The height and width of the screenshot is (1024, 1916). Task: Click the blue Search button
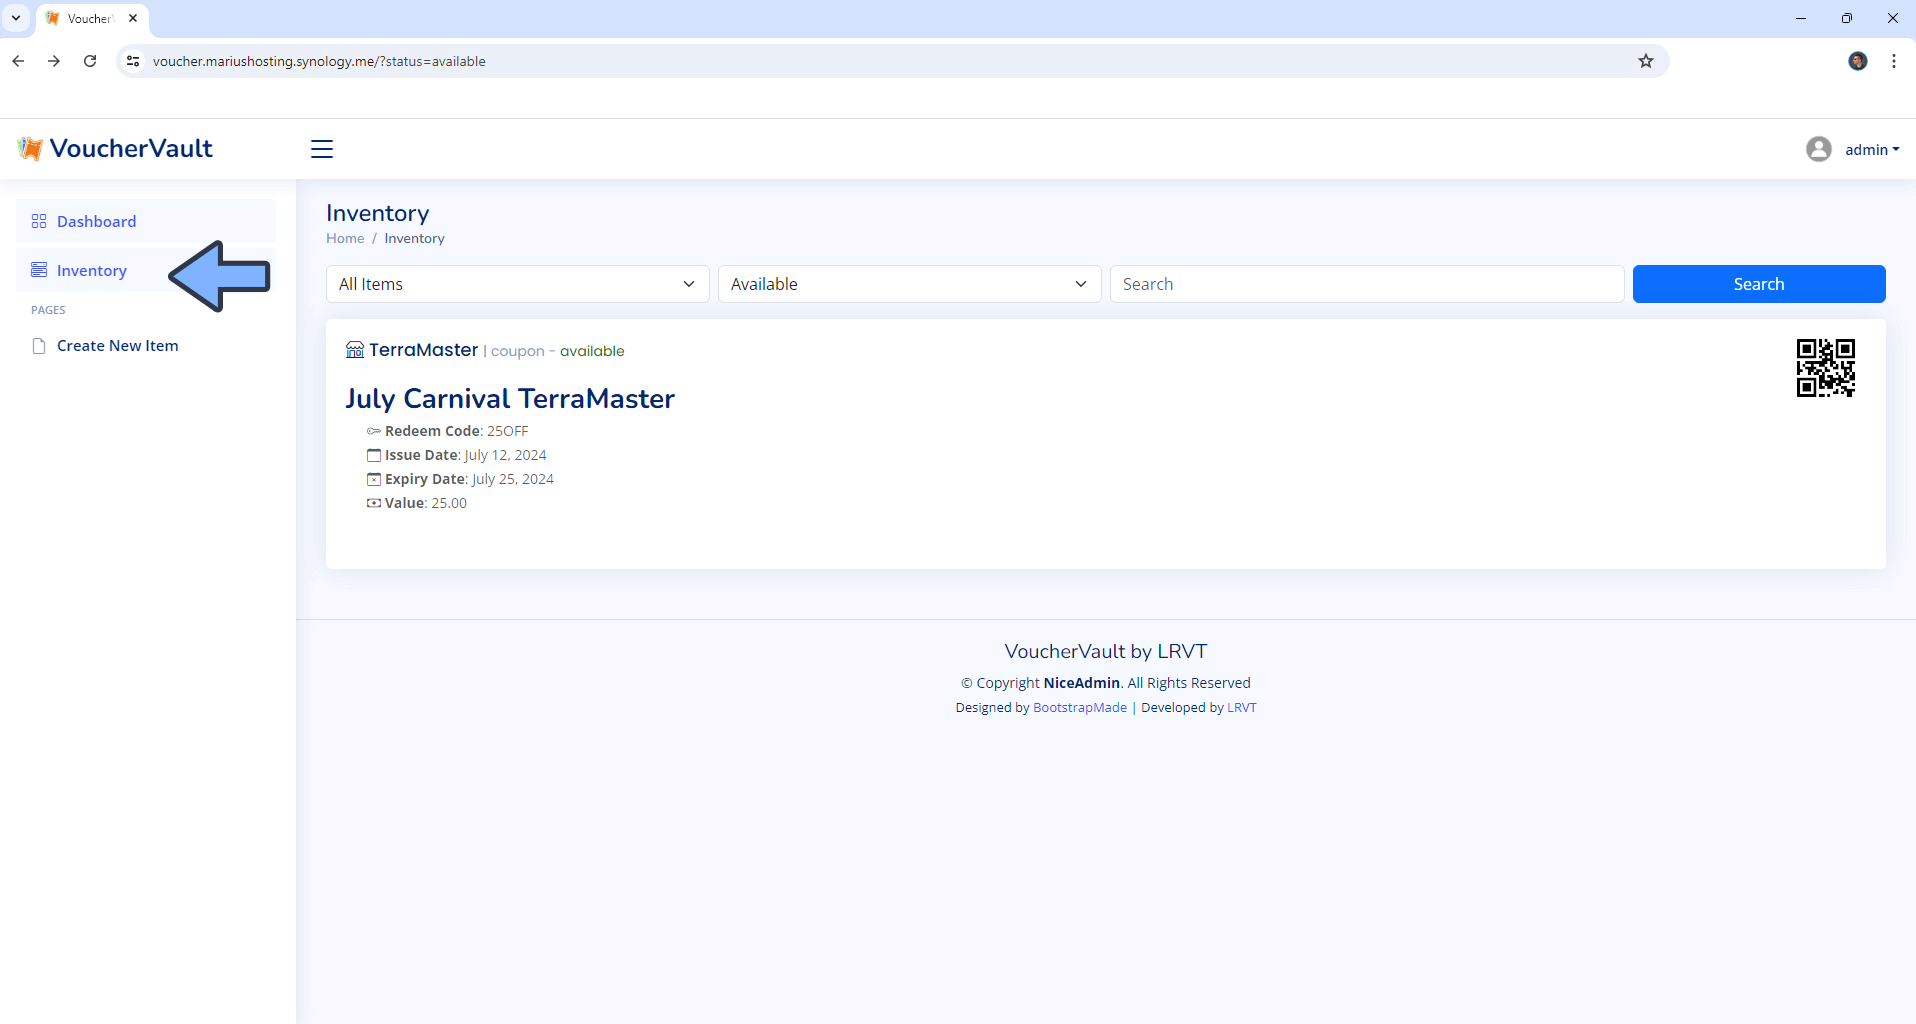[1759, 284]
